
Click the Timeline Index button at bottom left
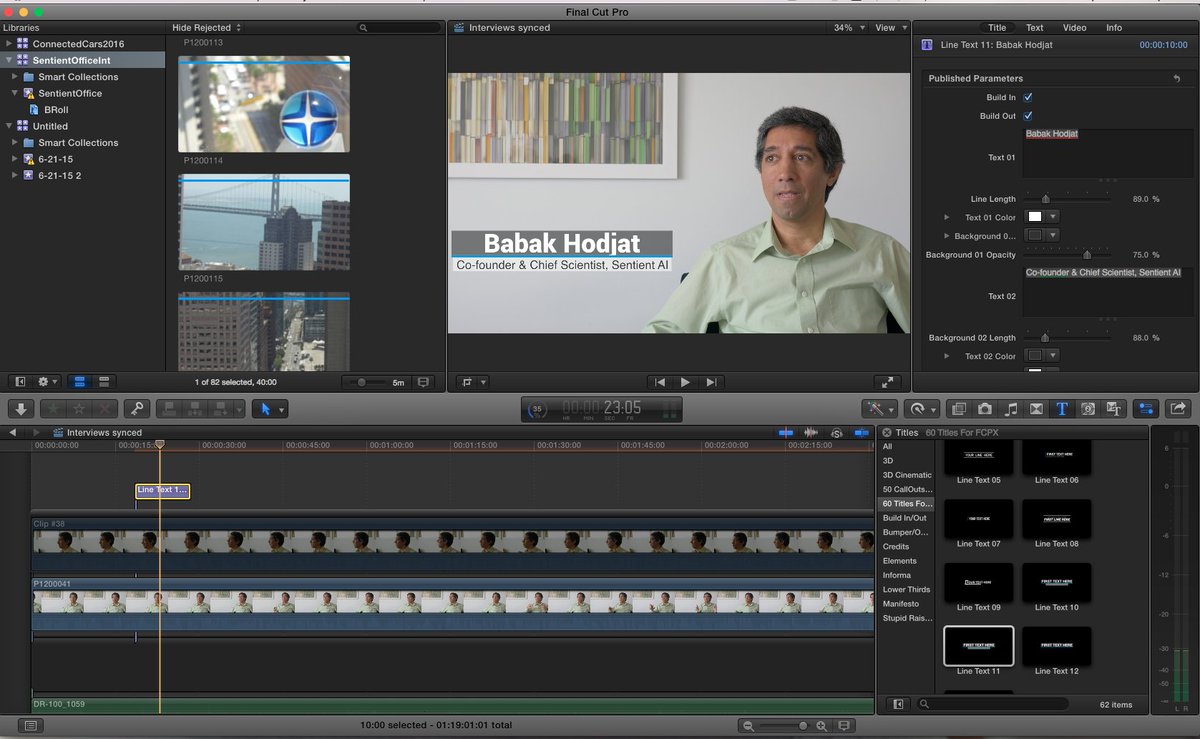pos(30,725)
